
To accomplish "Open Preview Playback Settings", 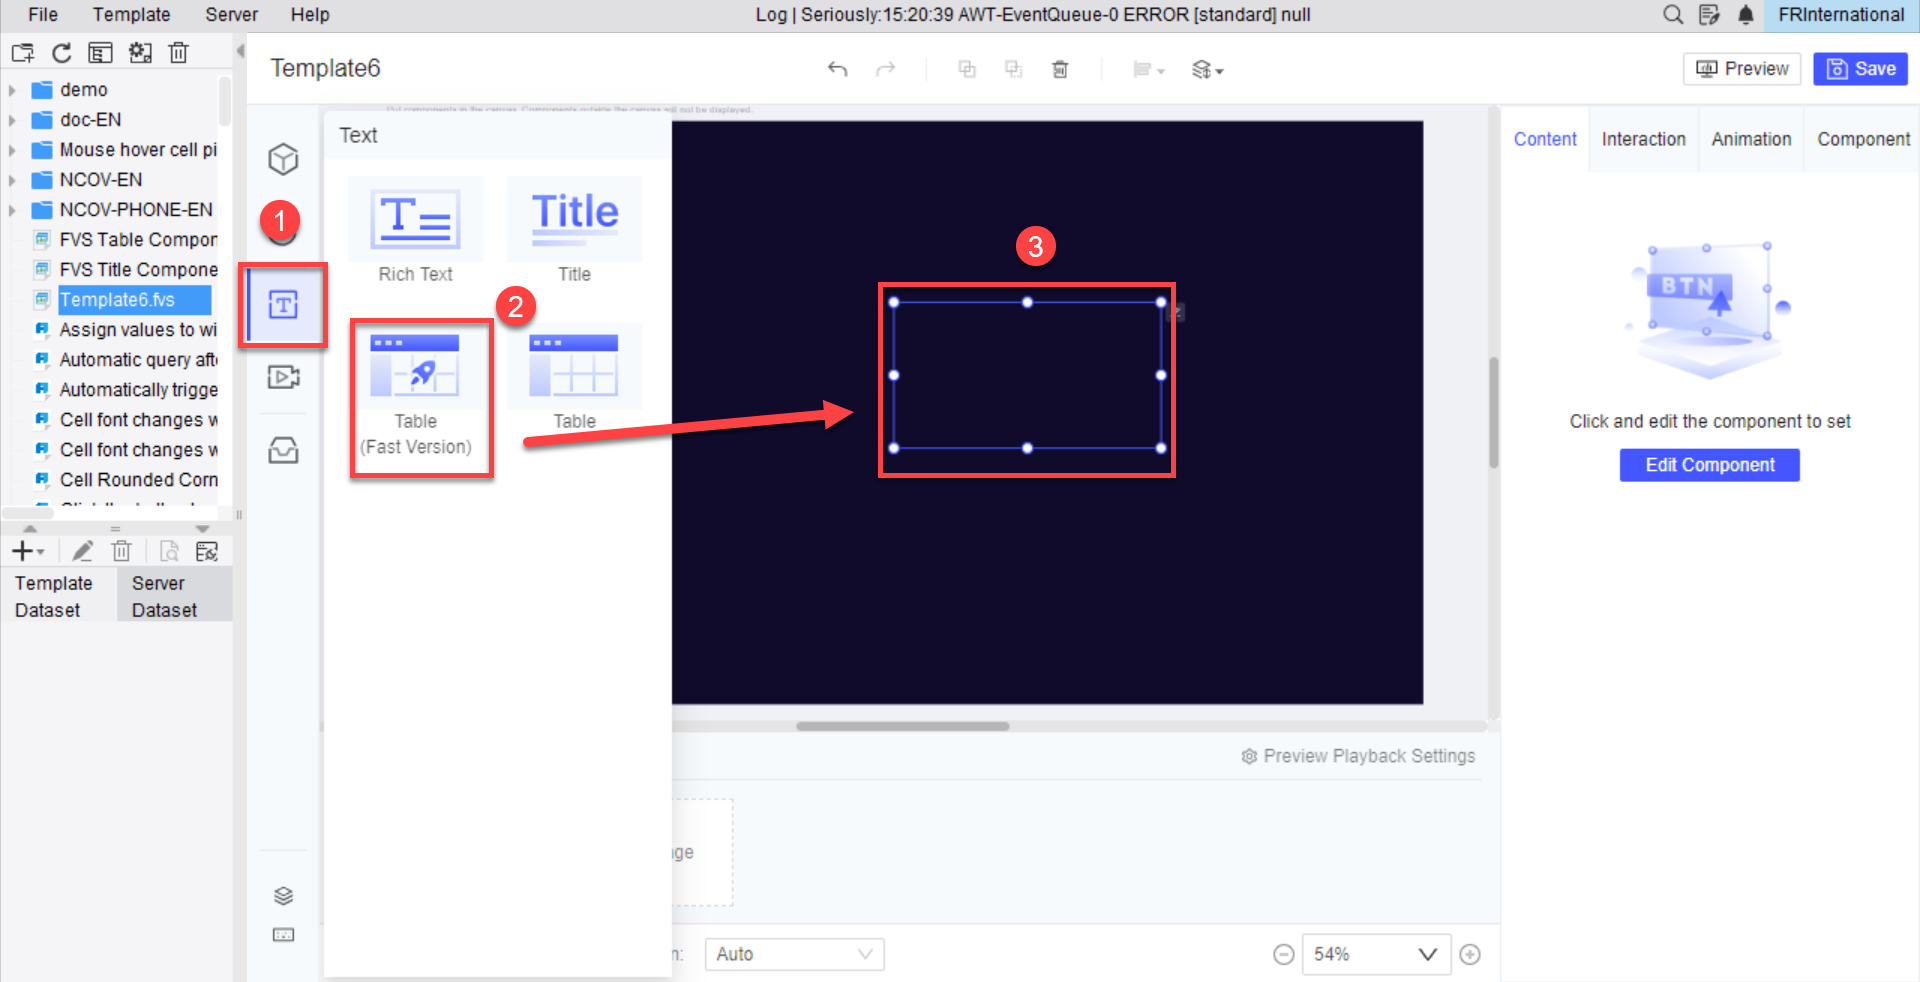I will click(x=1358, y=756).
